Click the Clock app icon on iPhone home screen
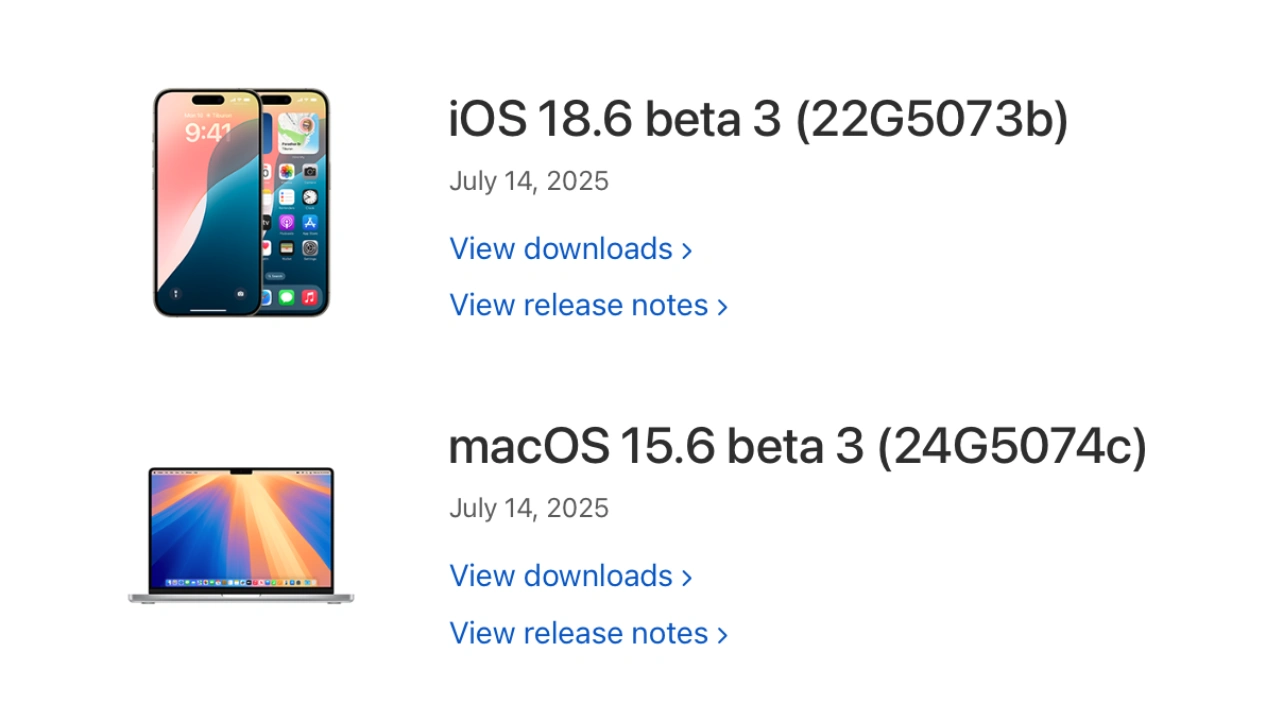Screen dimensions: 1280x720 tap(309, 197)
